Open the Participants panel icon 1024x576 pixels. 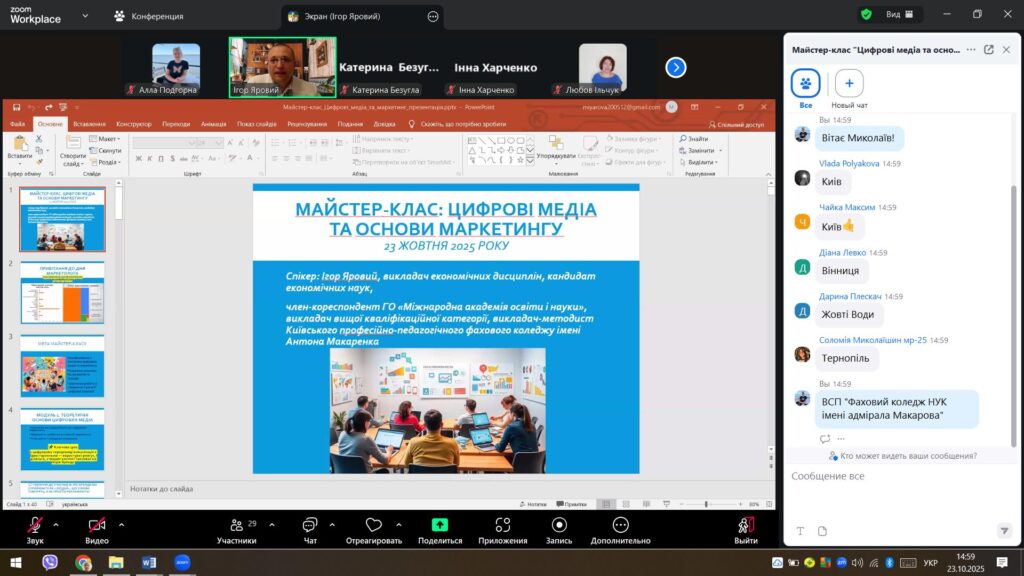[237, 525]
